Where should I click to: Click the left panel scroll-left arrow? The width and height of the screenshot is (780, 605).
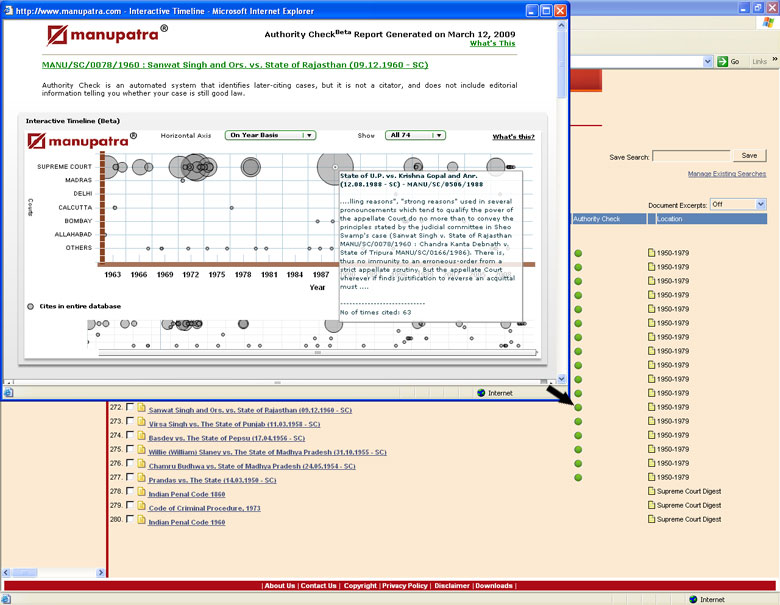(6, 573)
